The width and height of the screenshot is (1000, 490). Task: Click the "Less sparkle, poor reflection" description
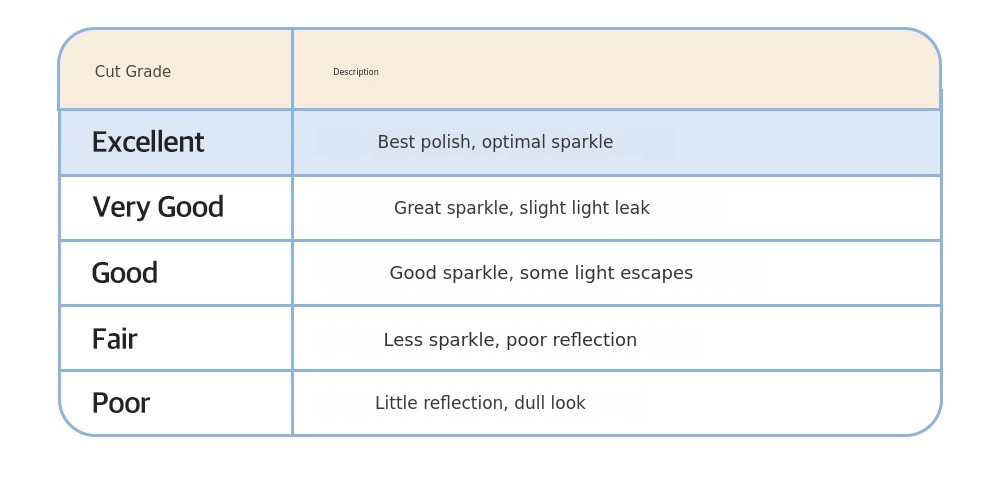510,340
